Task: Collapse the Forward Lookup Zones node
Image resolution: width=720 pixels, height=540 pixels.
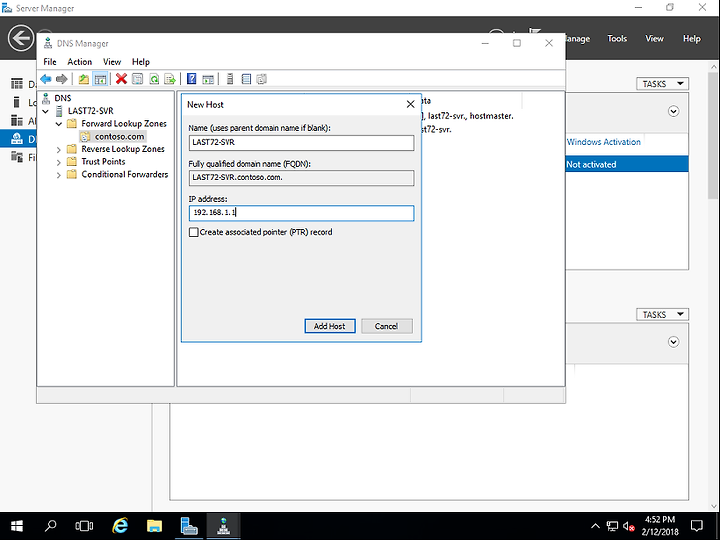Action: [59, 124]
